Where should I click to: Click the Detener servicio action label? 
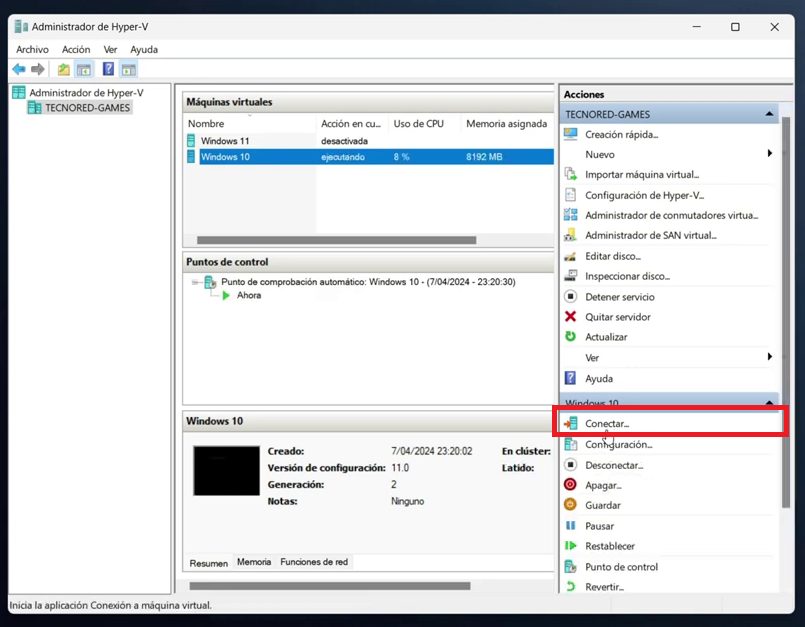(620, 297)
